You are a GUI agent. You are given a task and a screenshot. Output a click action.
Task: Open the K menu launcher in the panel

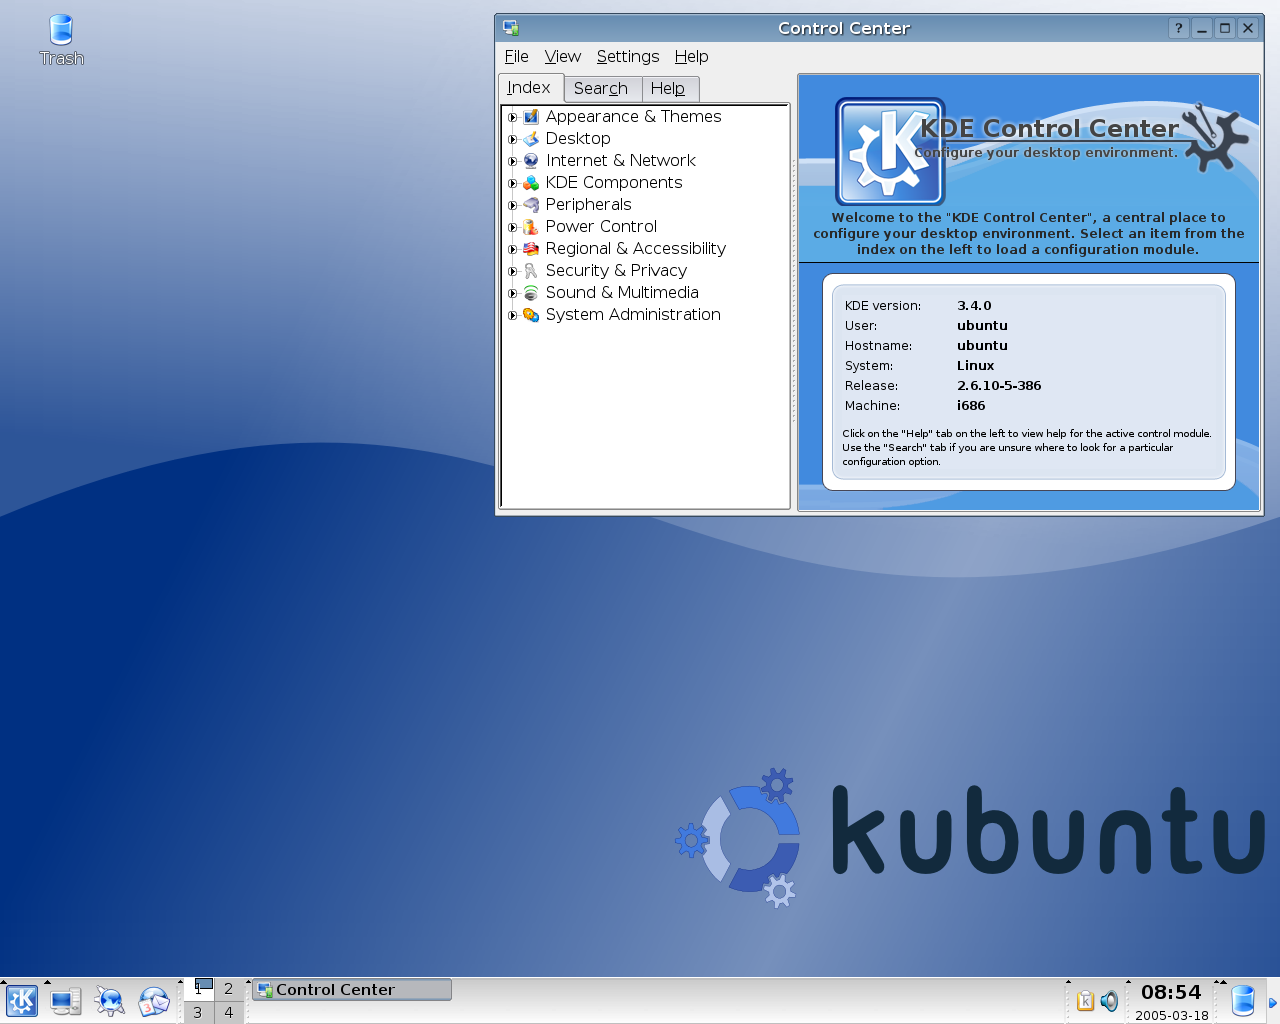pos(21,1001)
